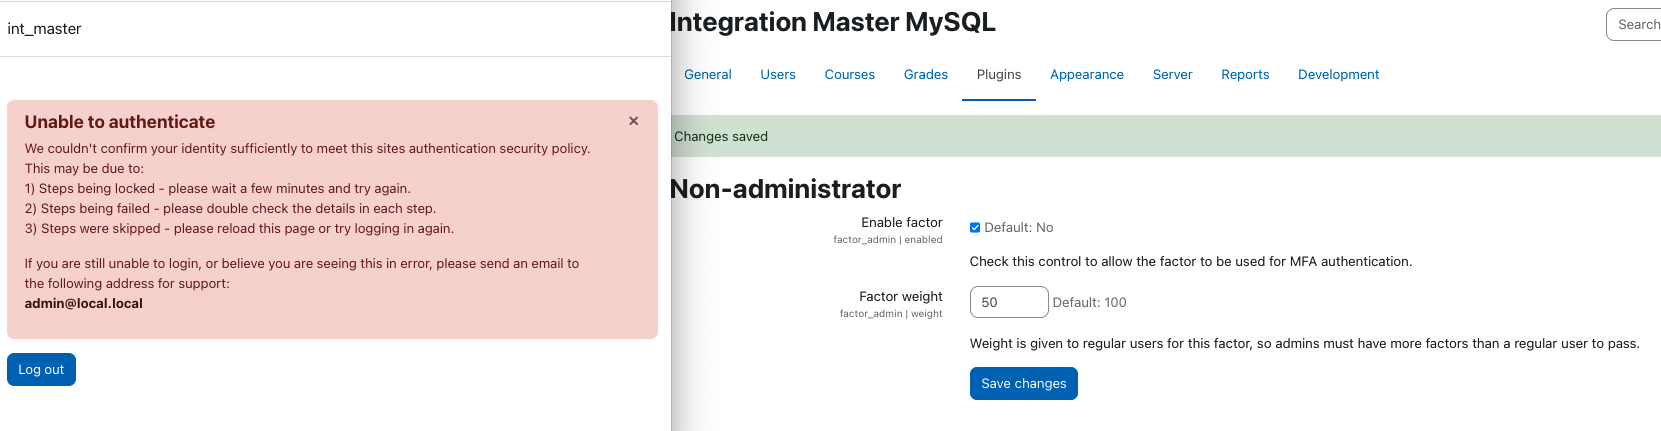Select the Plugins tab
Image resolution: width=1661 pixels, height=431 pixels.
999,75
